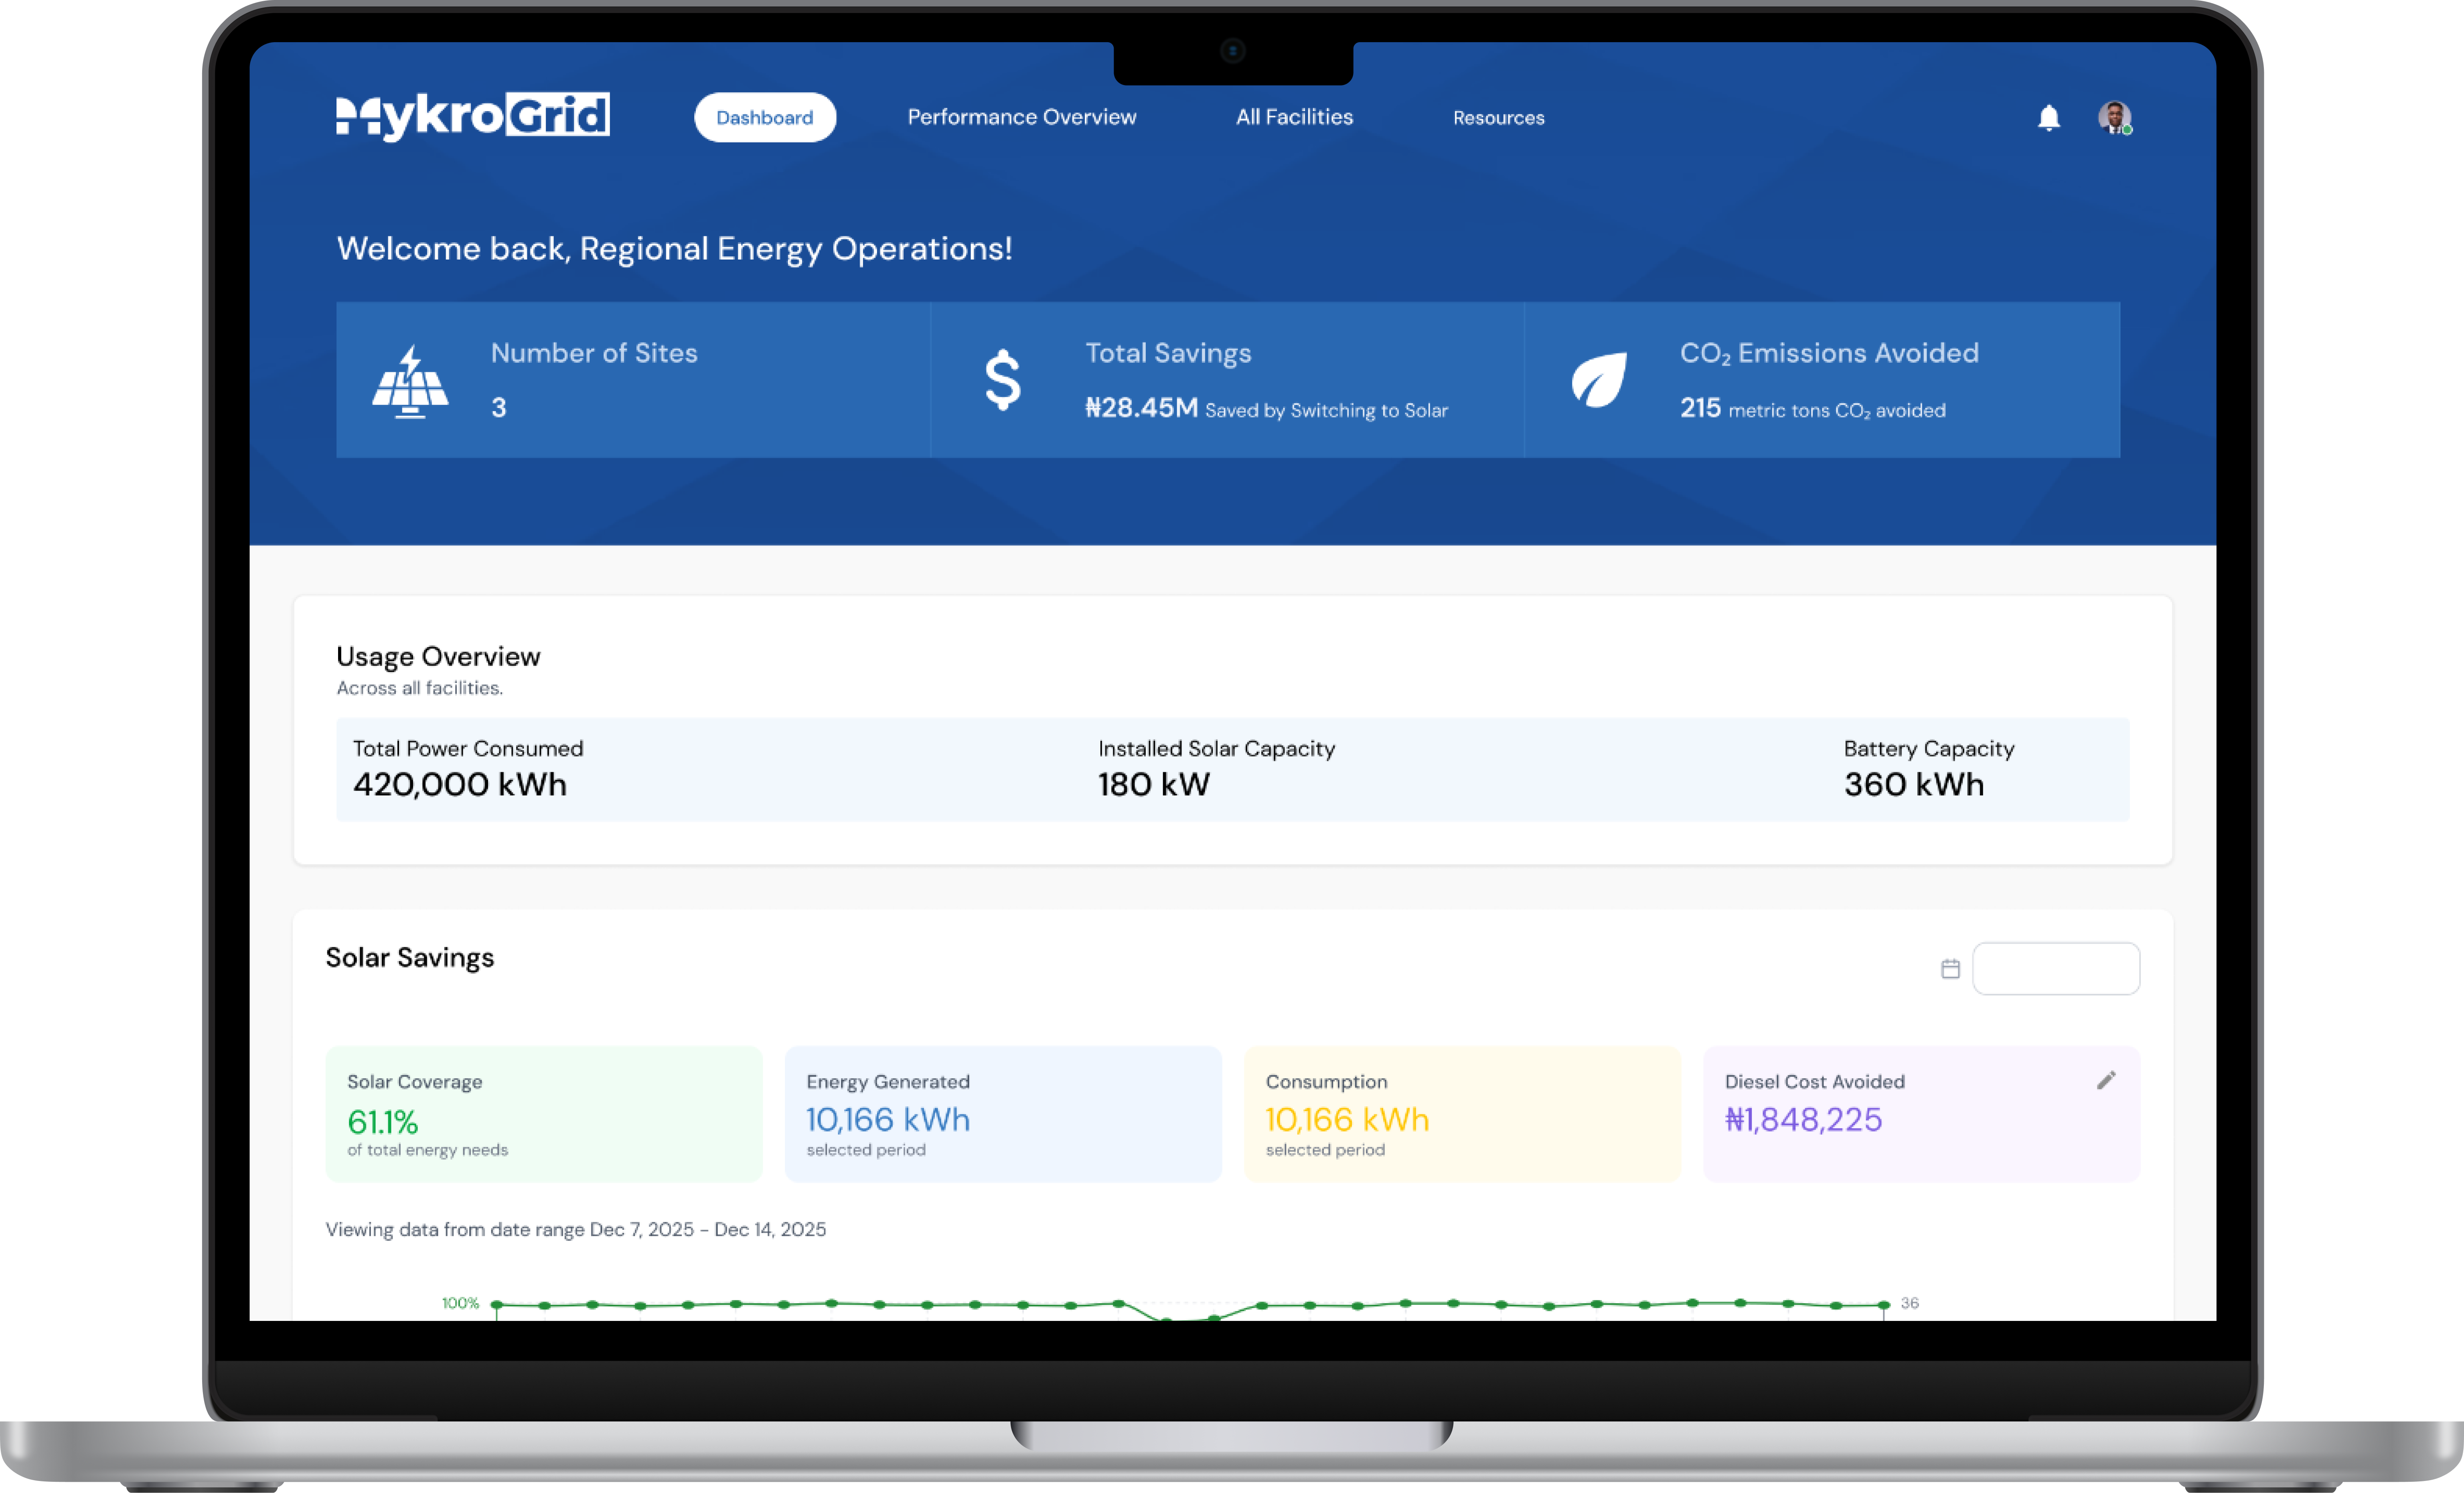Click the Solar Savings heading
The height and width of the screenshot is (1493, 2464).
point(410,957)
